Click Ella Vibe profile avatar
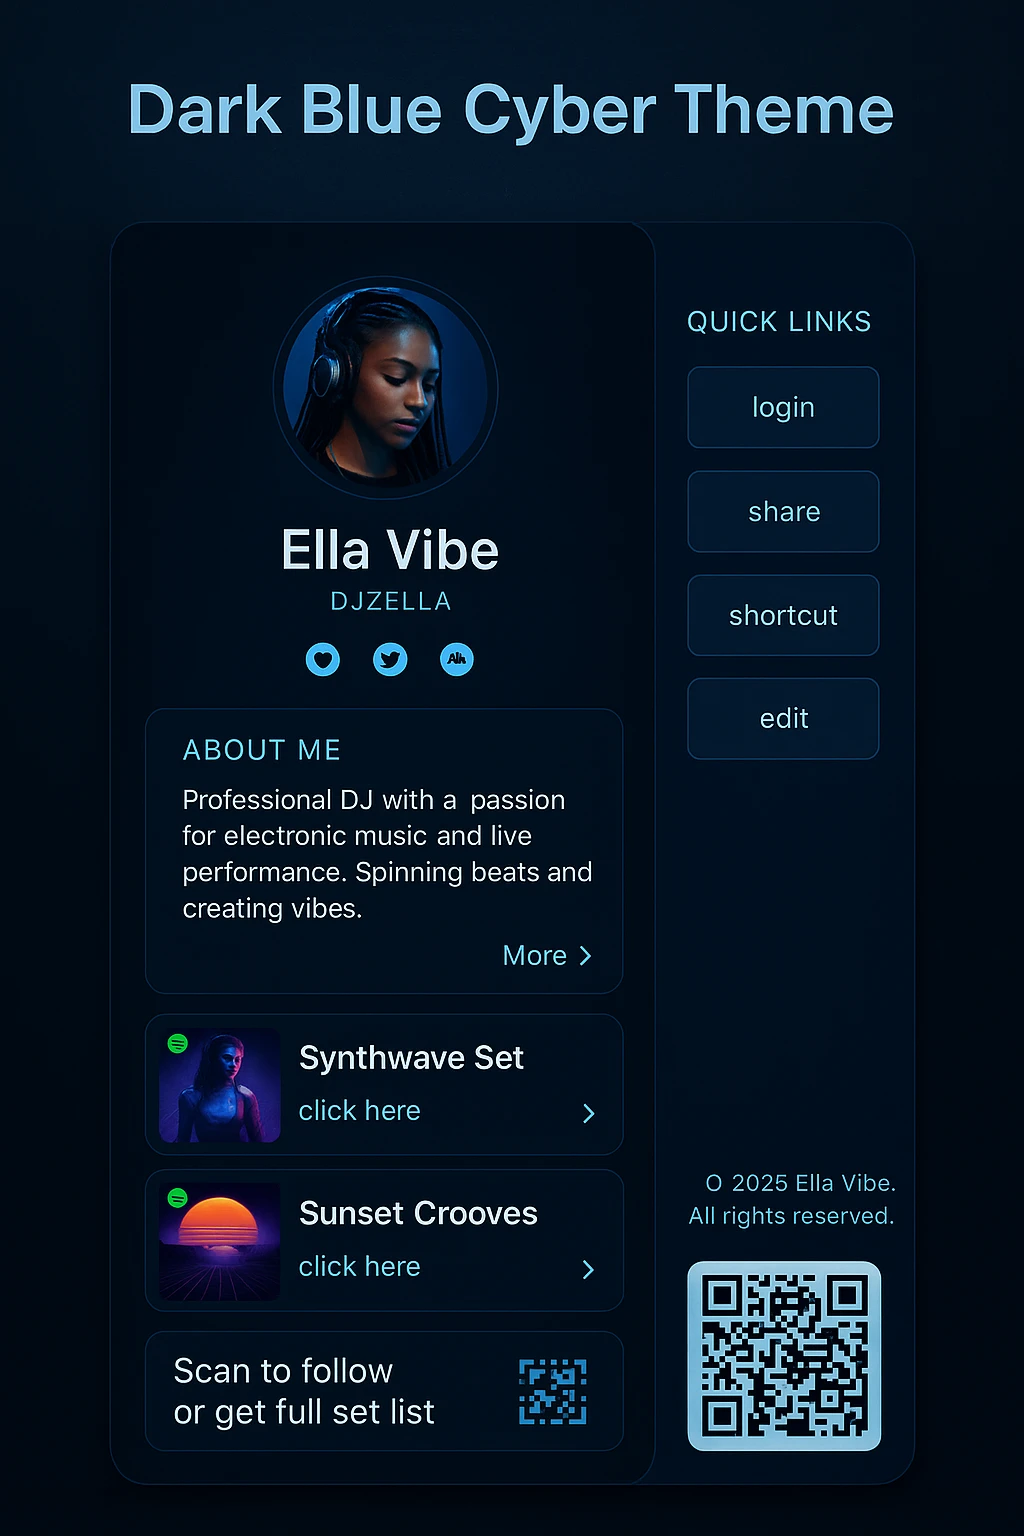1024x1536 pixels. click(x=386, y=388)
